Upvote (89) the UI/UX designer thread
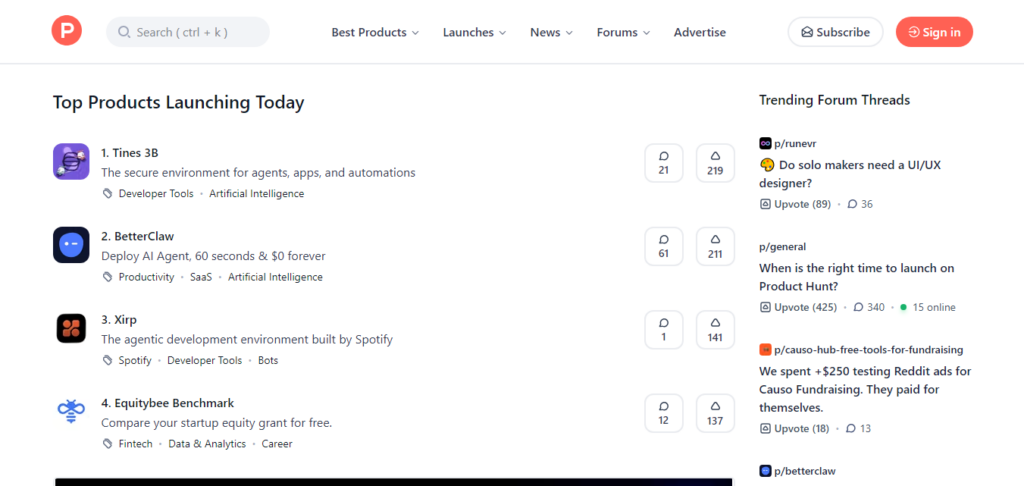 click(x=795, y=204)
